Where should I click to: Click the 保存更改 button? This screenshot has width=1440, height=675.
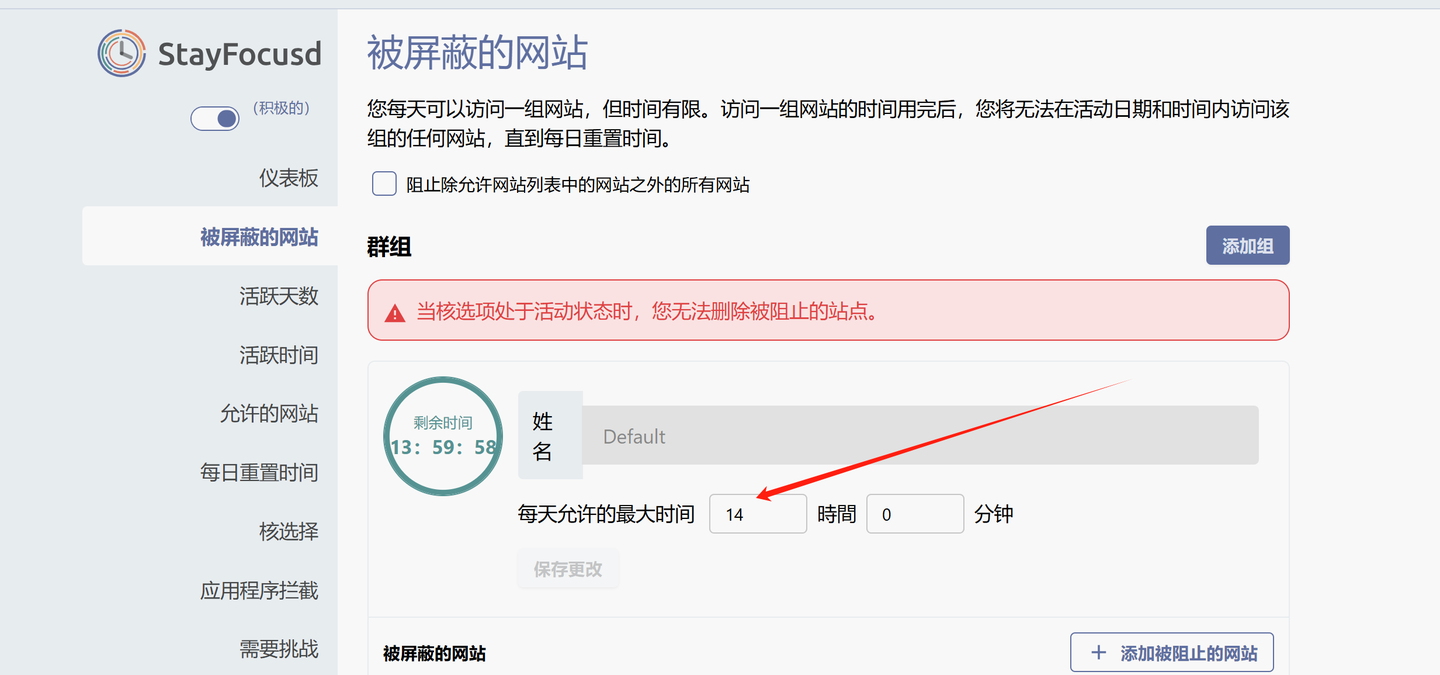(x=568, y=569)
